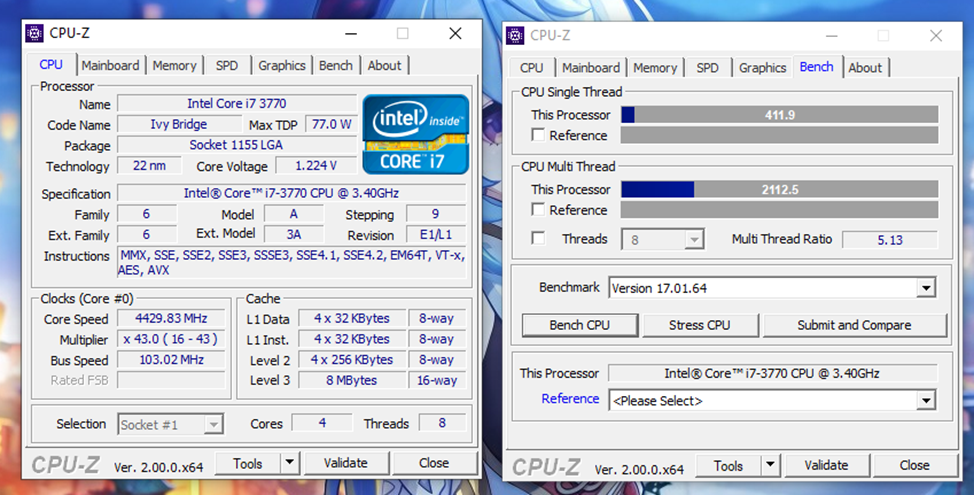The height and width of the screenshot is (495, 974).
Task: Click the Instructions list field
Action: coord(291,262)
